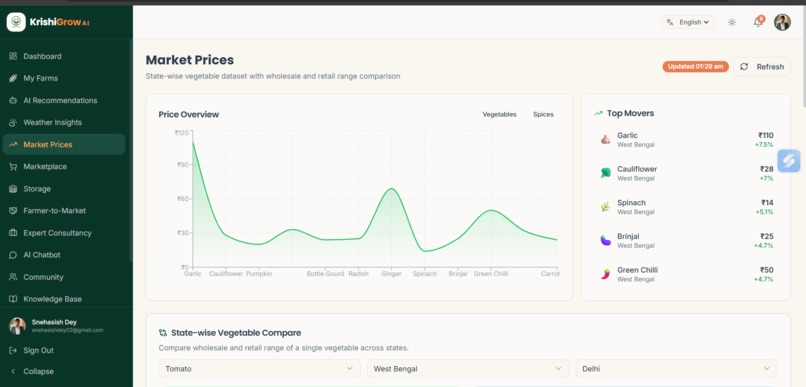The width and height of the screenshot is (806, 387).
Task: Click the Green Chilli ₹50 price value
Action: pyautogui.click(x=766, y=270)
